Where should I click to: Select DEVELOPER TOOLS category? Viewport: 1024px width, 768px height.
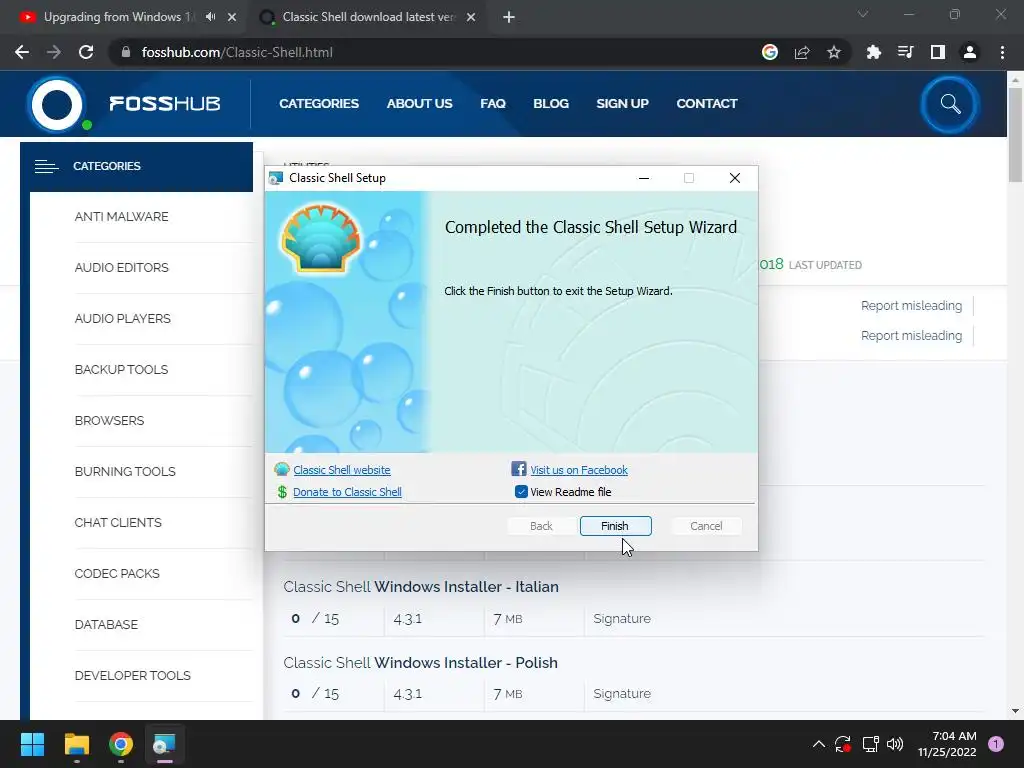pos(133,675)
